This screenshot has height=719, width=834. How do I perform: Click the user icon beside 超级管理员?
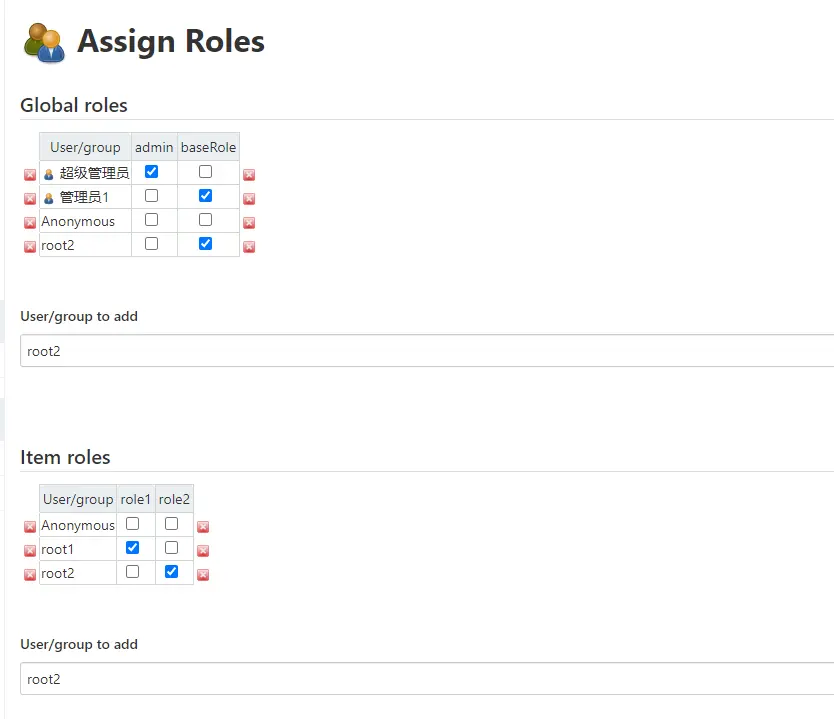click(x=49, y=174)
